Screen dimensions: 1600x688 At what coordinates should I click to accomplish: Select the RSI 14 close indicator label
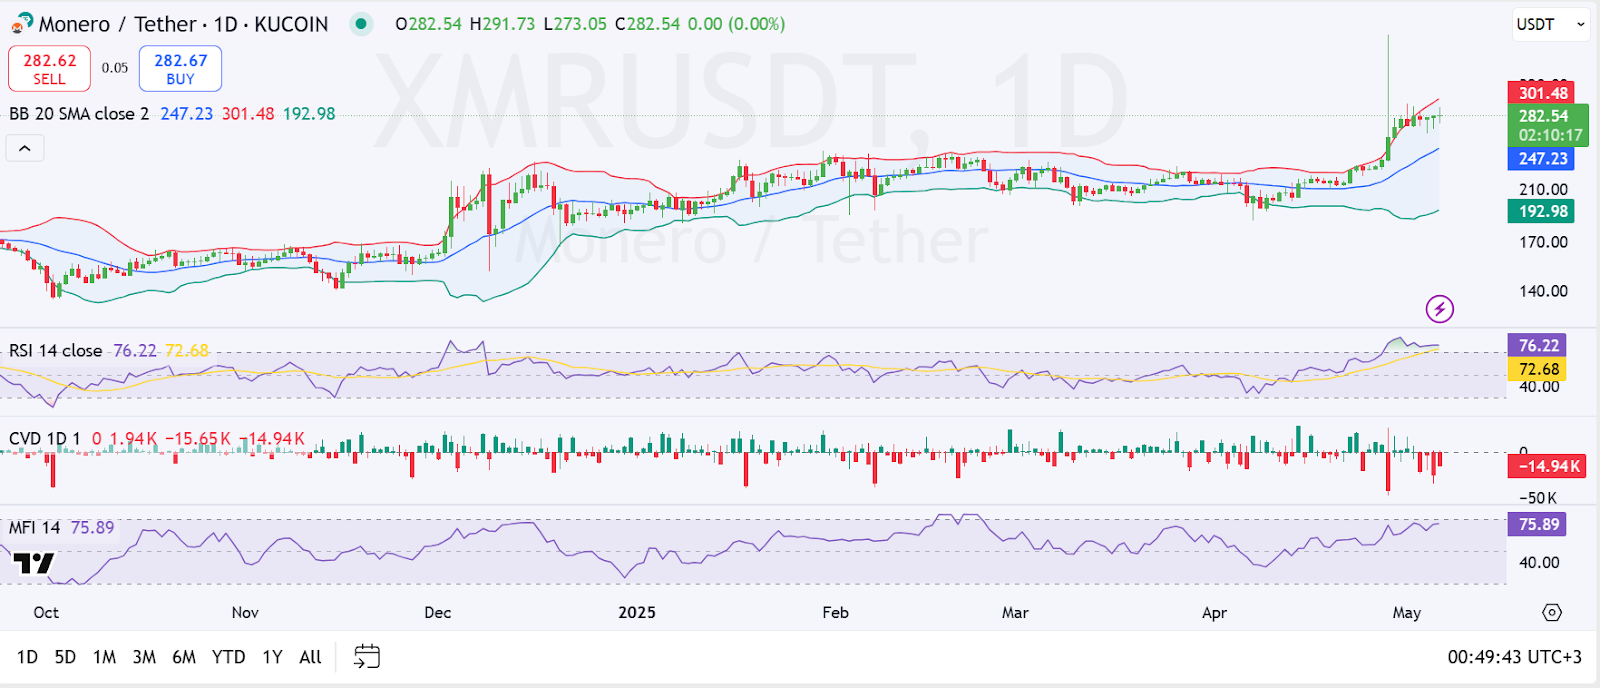(55, 351)
